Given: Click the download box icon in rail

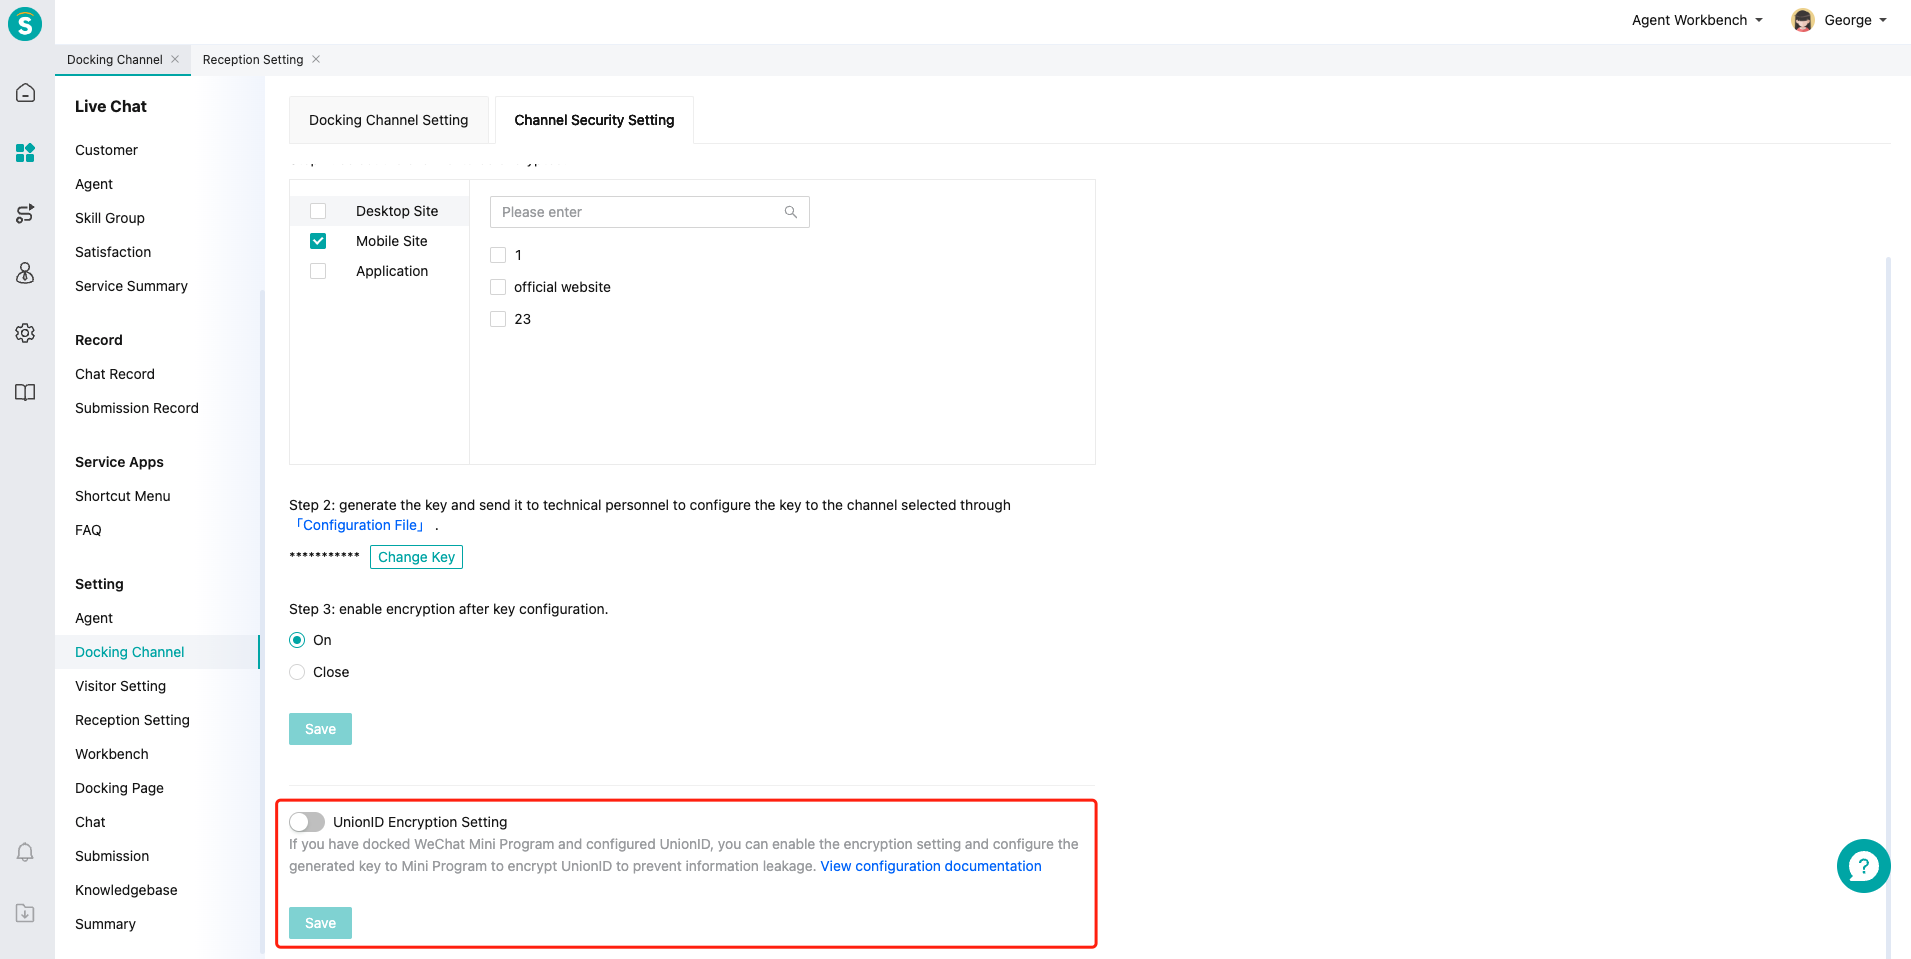Looking at the screenshot, I should pyautogui.click(x=26, y=912).
